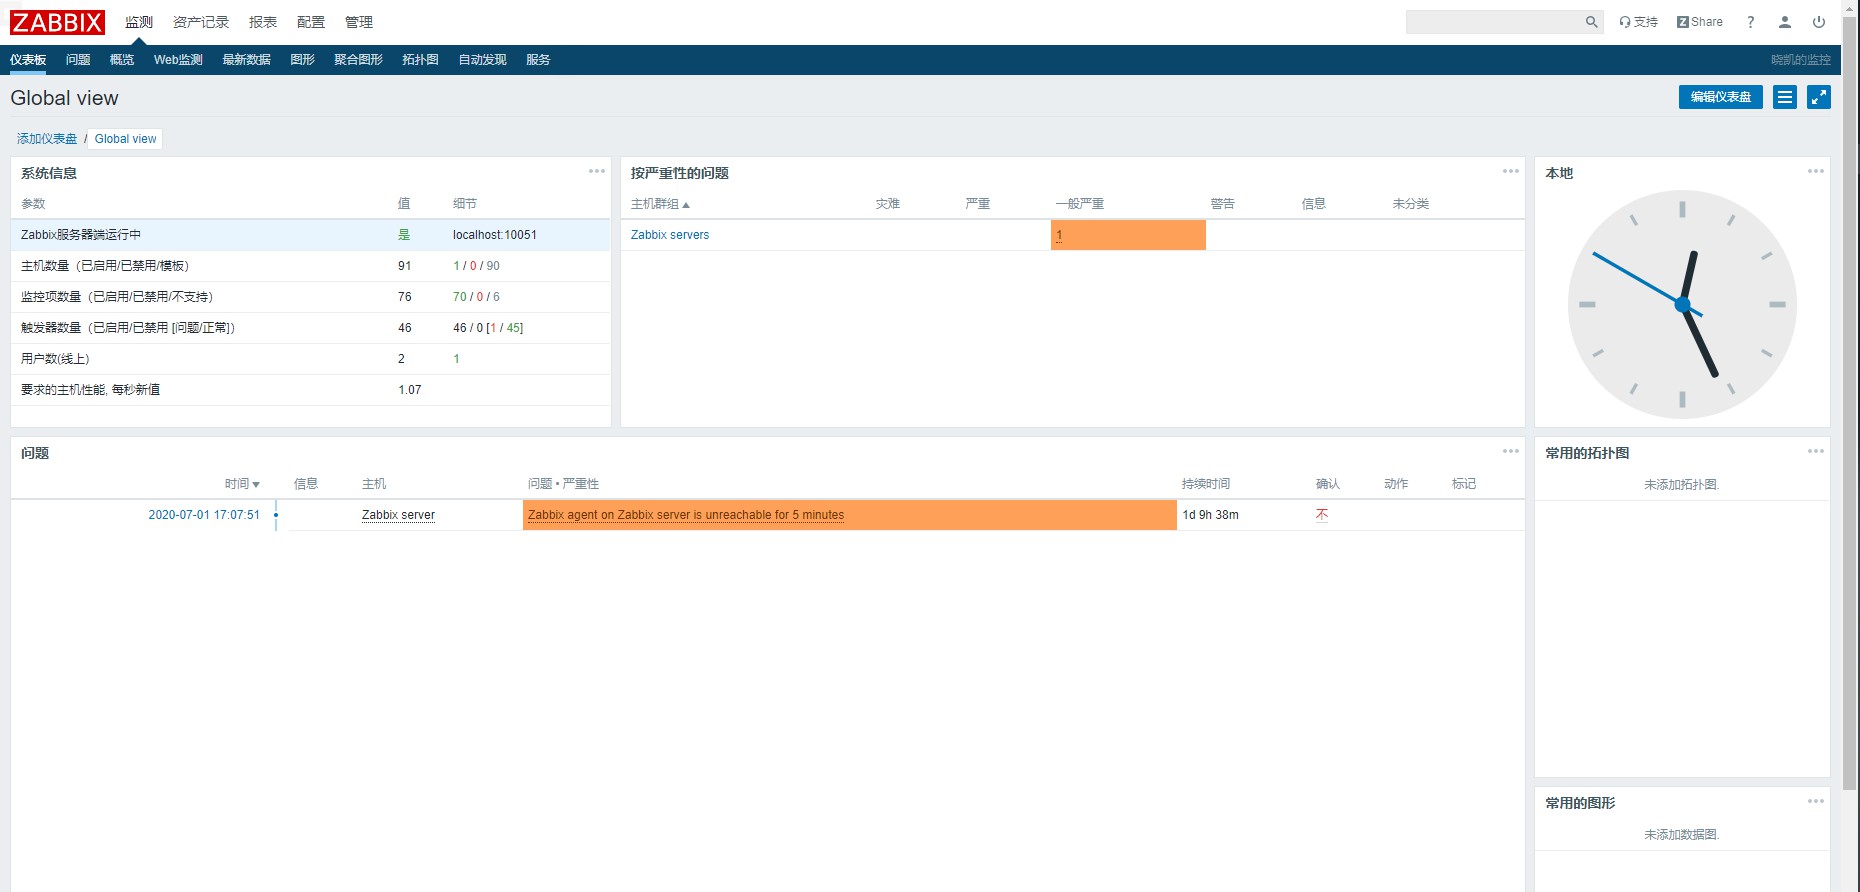Open the 管理 main menu
Screen dimensions: 1860x892
359,22
